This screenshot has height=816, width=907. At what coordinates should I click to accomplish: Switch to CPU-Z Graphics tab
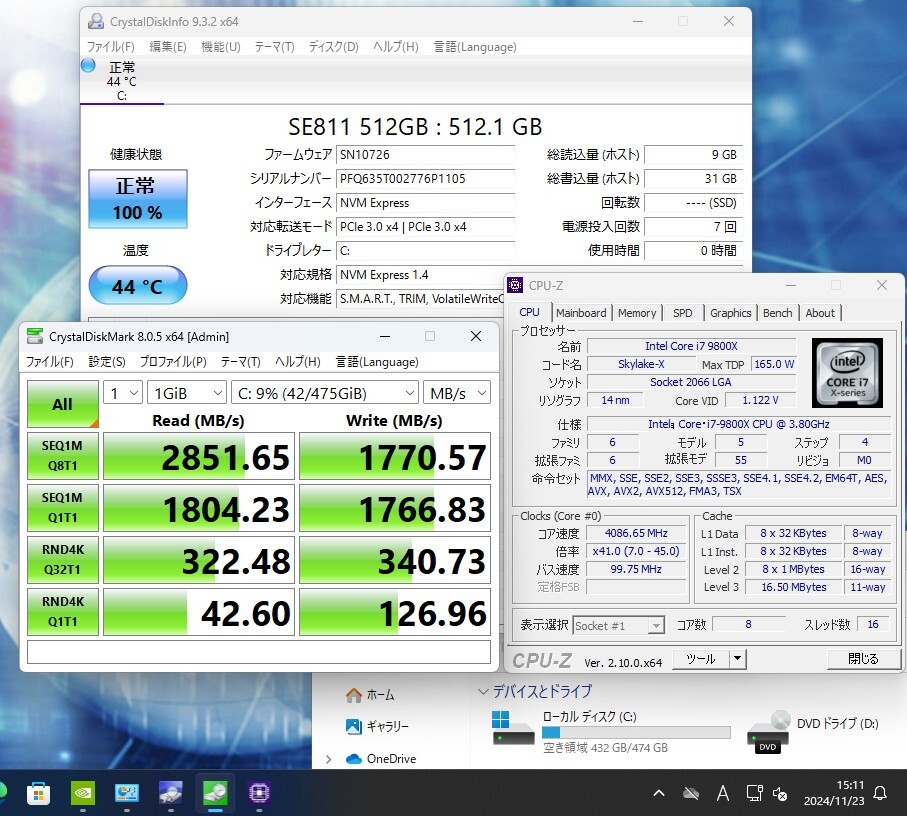(731, 313)
